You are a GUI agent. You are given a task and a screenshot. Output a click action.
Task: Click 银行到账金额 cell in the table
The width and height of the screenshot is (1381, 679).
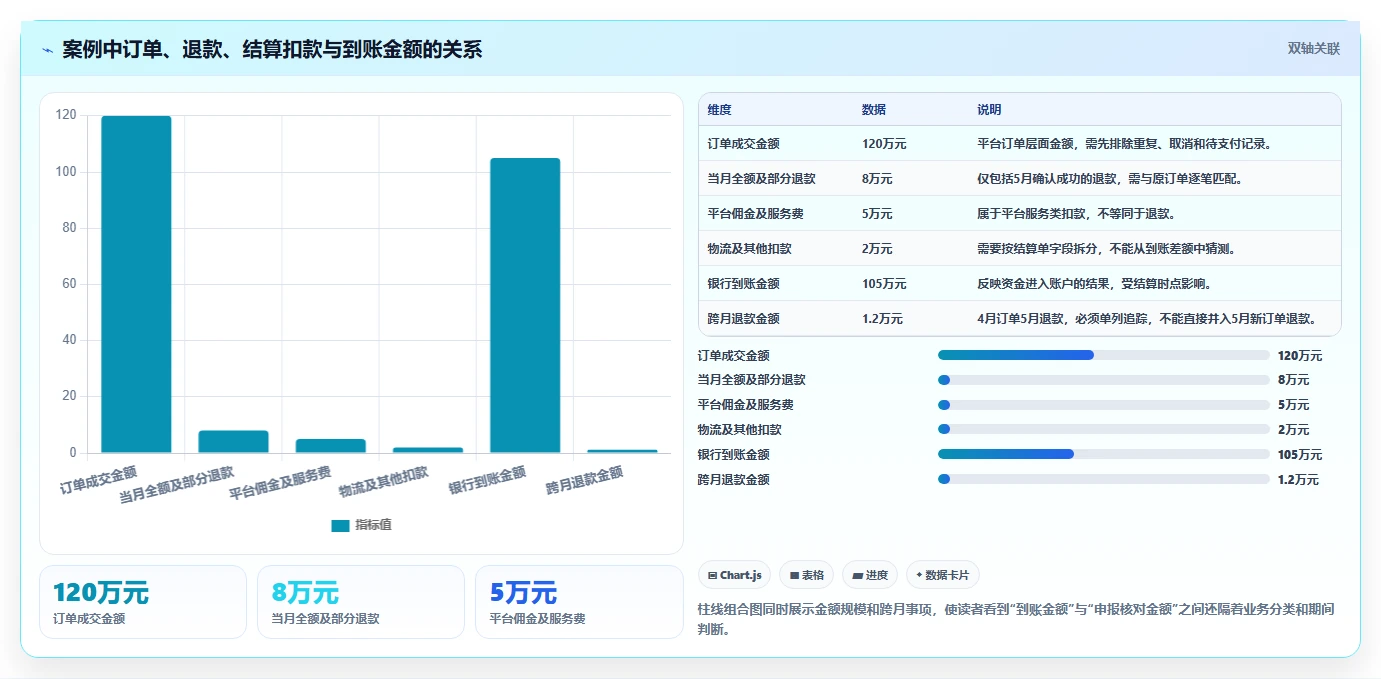[743, 284]
